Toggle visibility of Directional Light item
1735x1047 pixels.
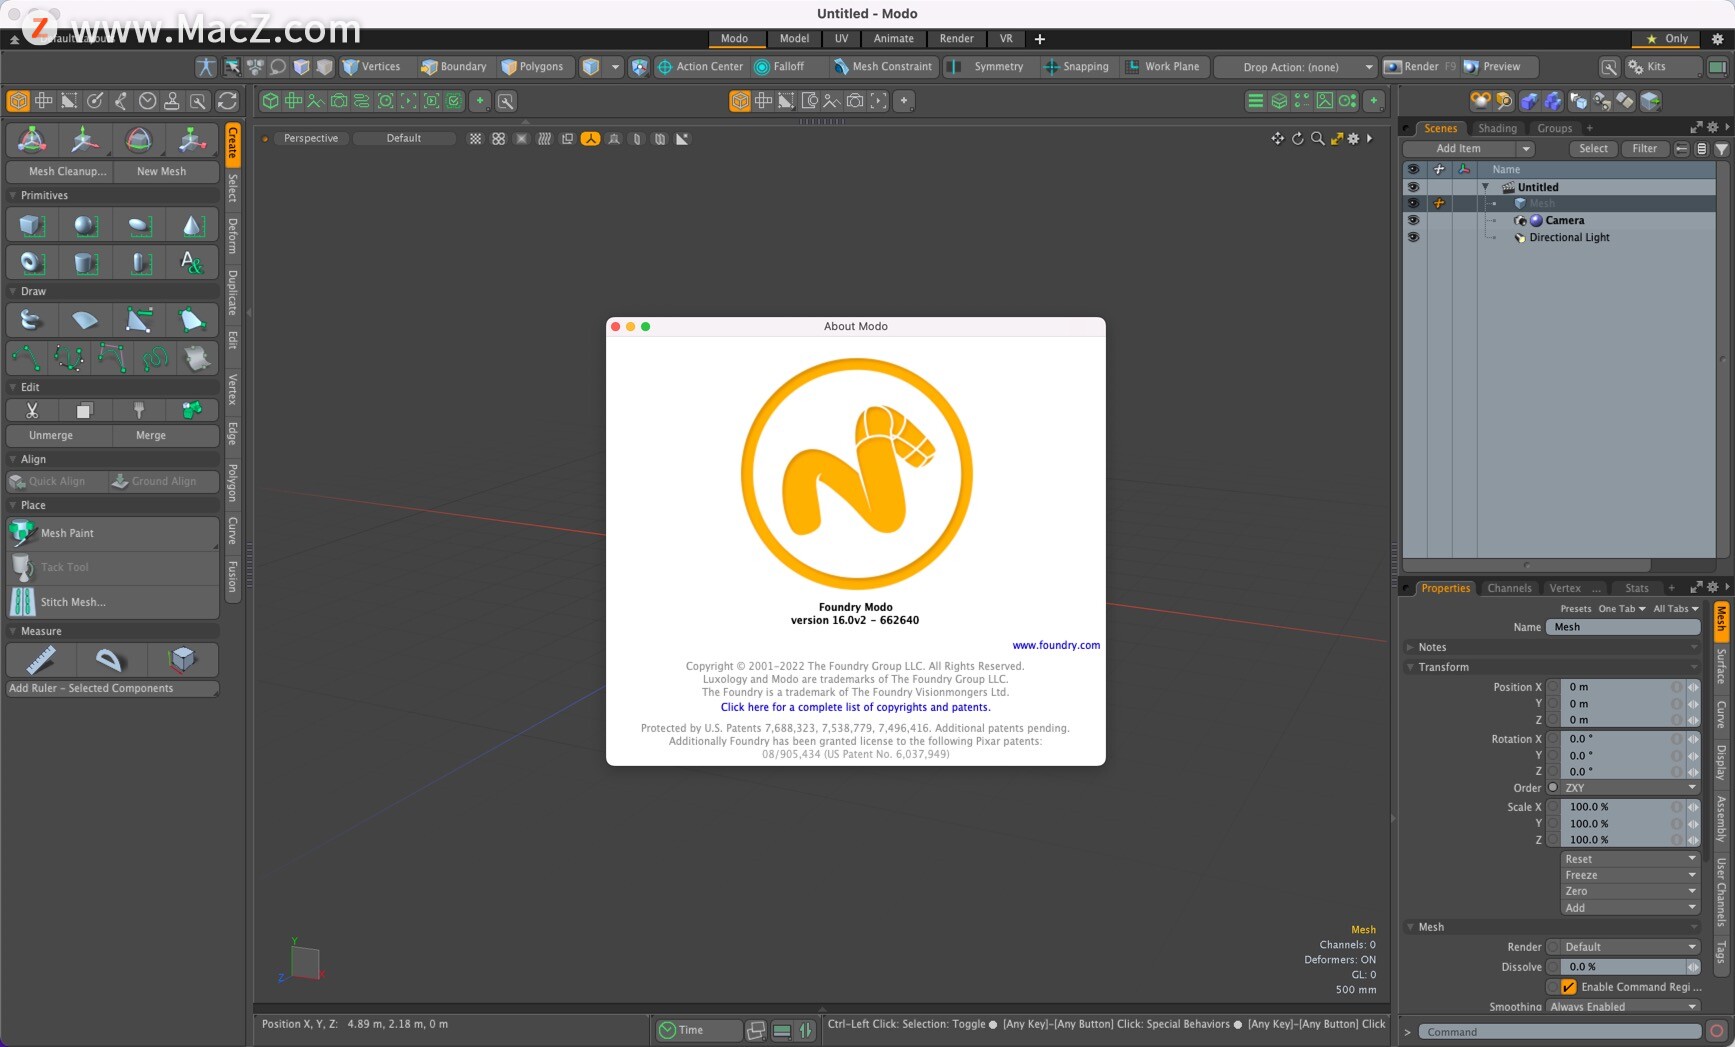[x=1413, y=237]
